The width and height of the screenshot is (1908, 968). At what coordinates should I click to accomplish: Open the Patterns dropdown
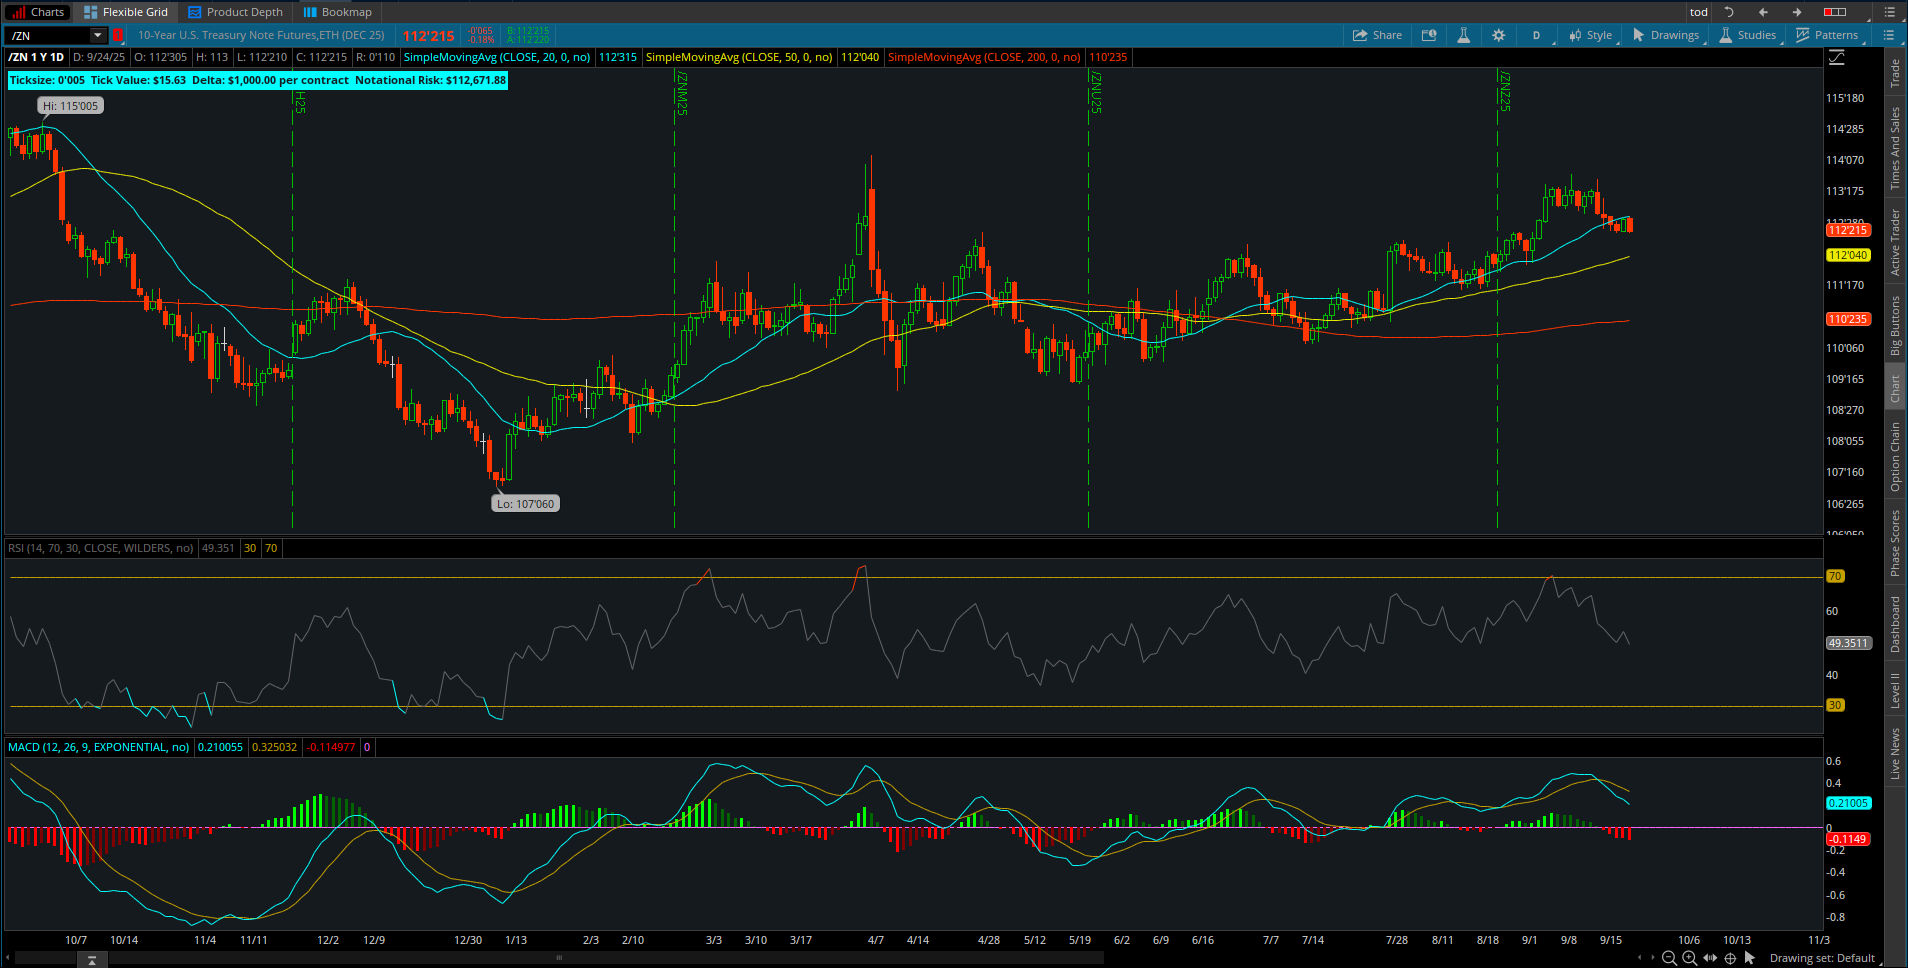pyautogui.click(x=1828, y=35)
